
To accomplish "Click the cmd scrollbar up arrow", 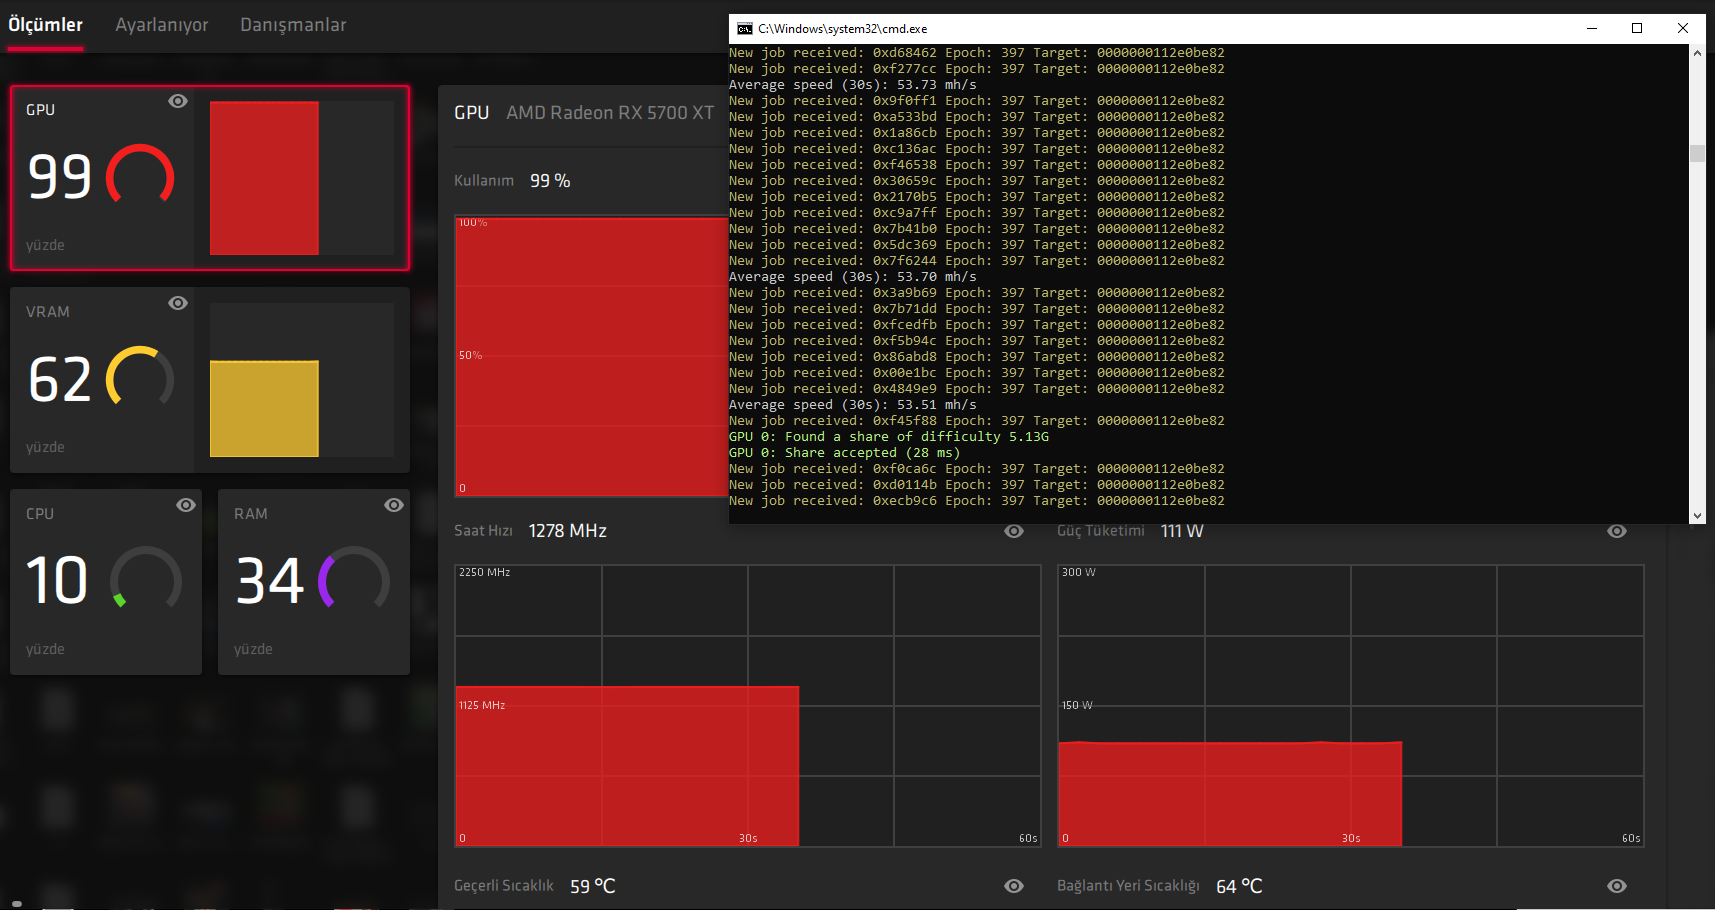I will [1697, 53].
